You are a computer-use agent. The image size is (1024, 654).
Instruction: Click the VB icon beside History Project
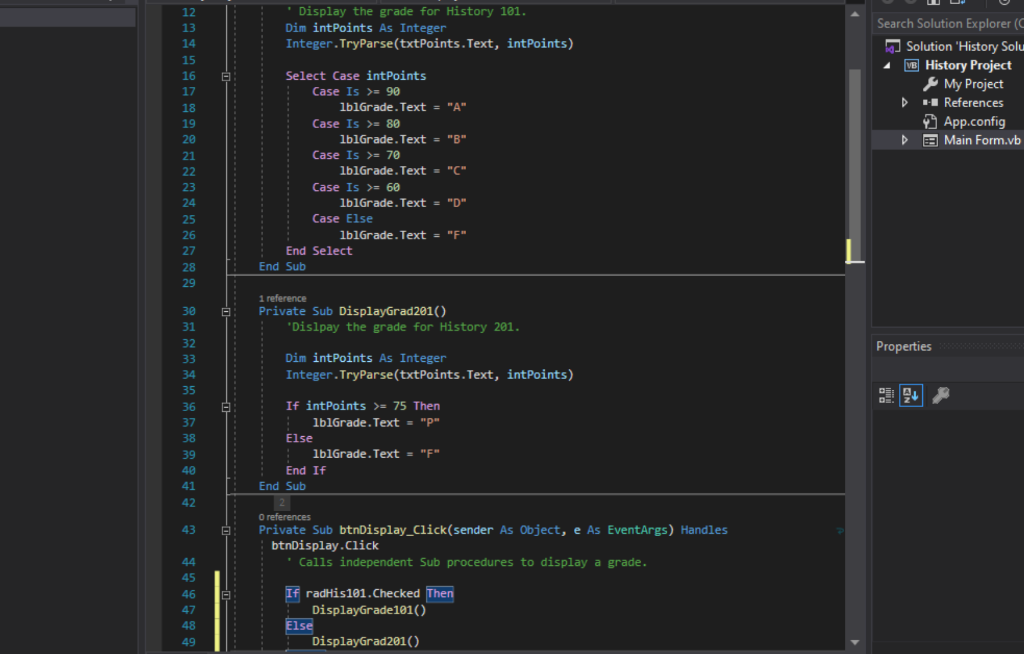(912, 65)
